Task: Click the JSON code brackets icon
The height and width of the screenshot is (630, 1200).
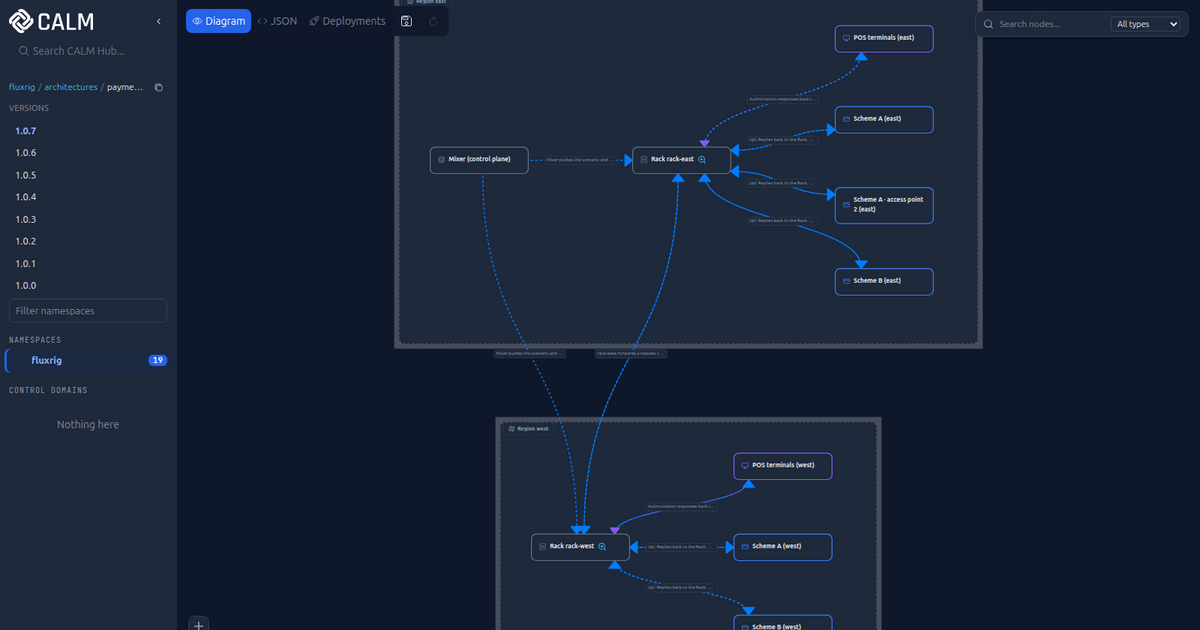Action: pos(262,21)
